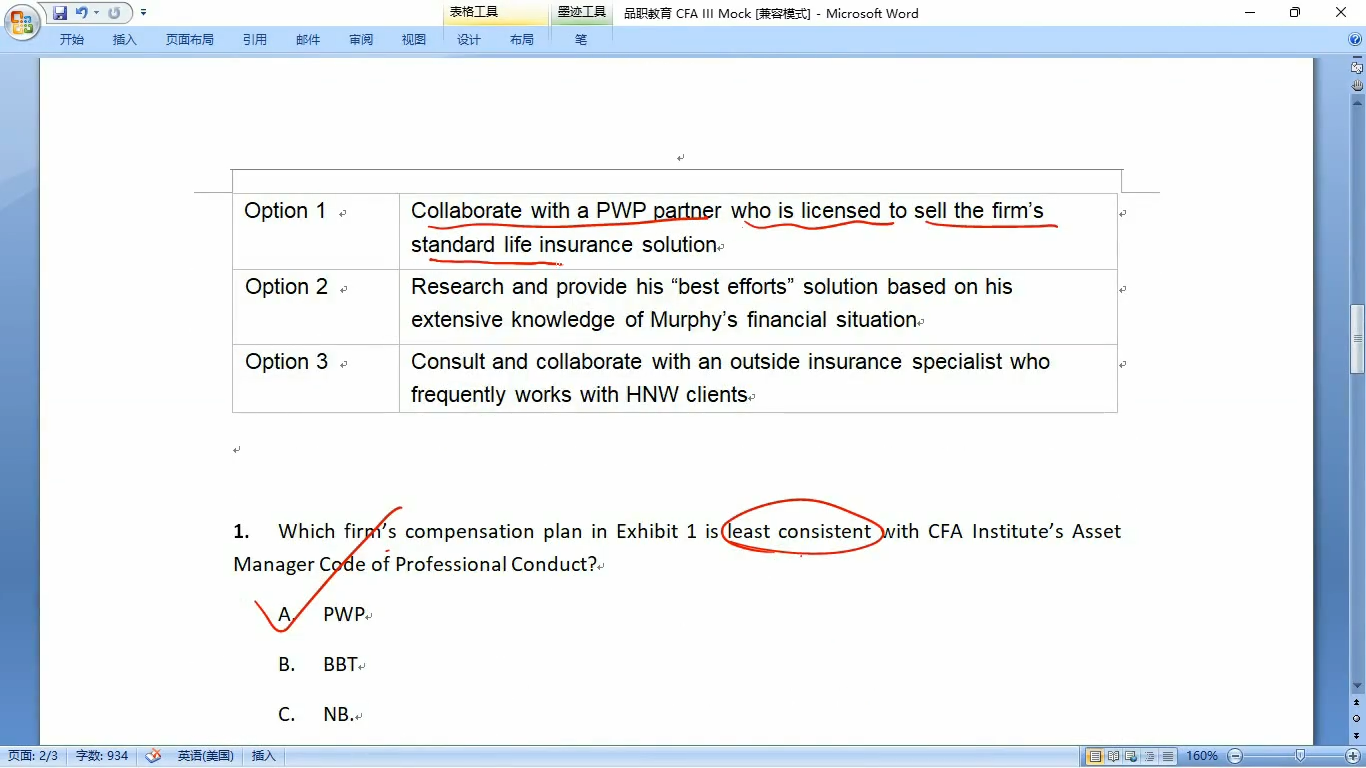Select the 引用 tab
The width and height of the screenshot is (1366, 768).
click(x=255, y=40)
